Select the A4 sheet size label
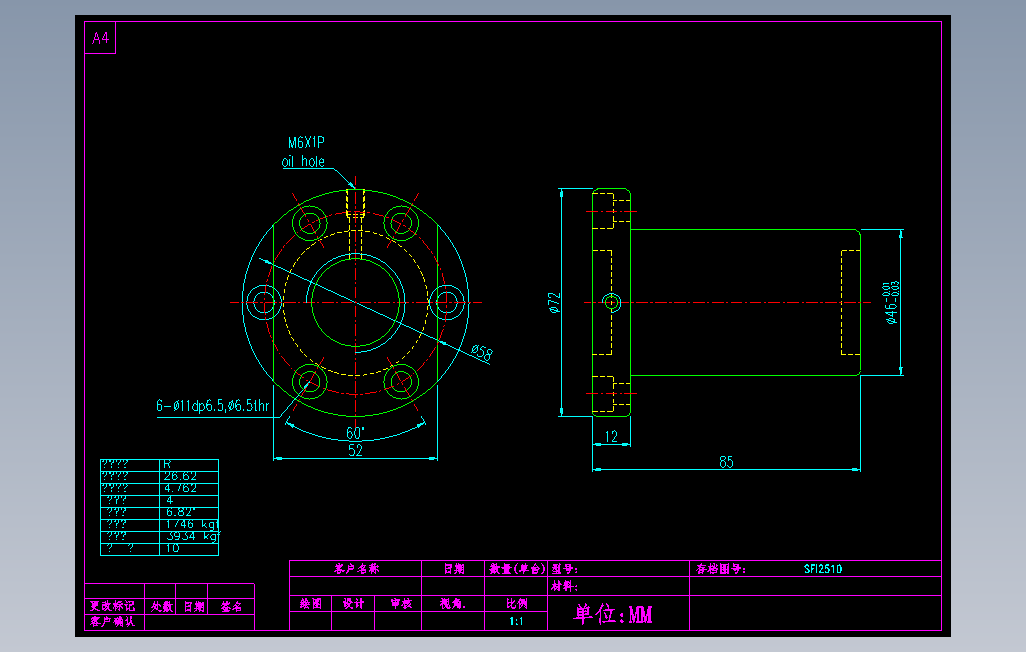This screenshot has height=652, width=1026. (x=100, y=38)
